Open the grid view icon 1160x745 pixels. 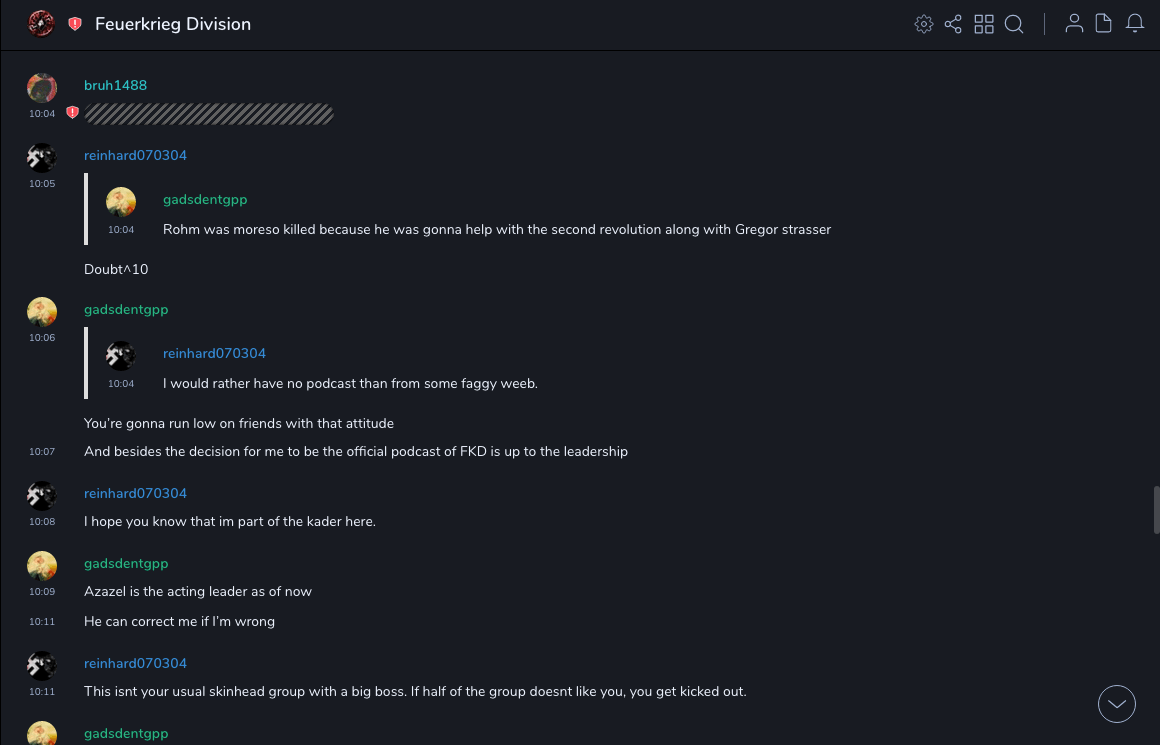coord(984,24)
